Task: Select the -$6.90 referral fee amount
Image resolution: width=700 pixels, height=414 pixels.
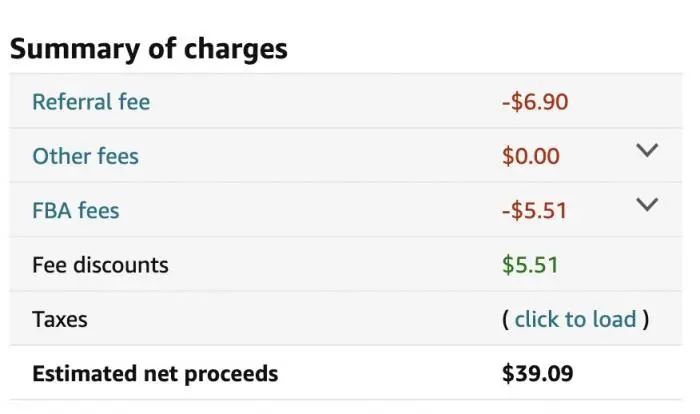Action: [x=535, y=101]
